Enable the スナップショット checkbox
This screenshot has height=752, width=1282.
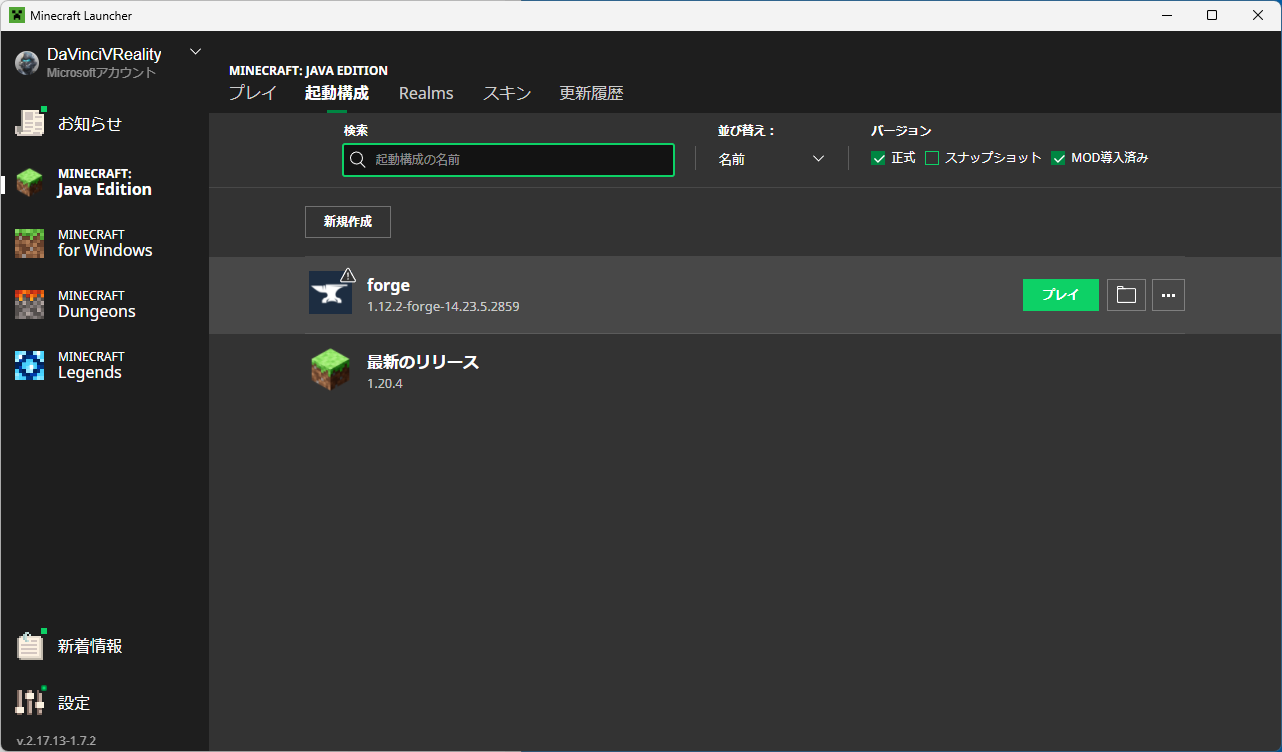[x=932, y=158]
